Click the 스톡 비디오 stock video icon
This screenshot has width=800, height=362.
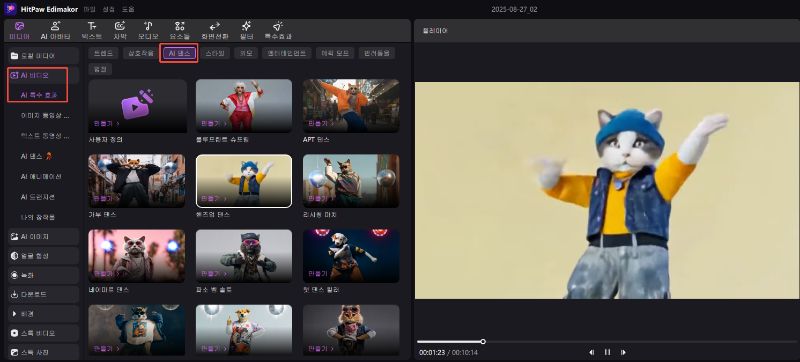tap(14, 333)
